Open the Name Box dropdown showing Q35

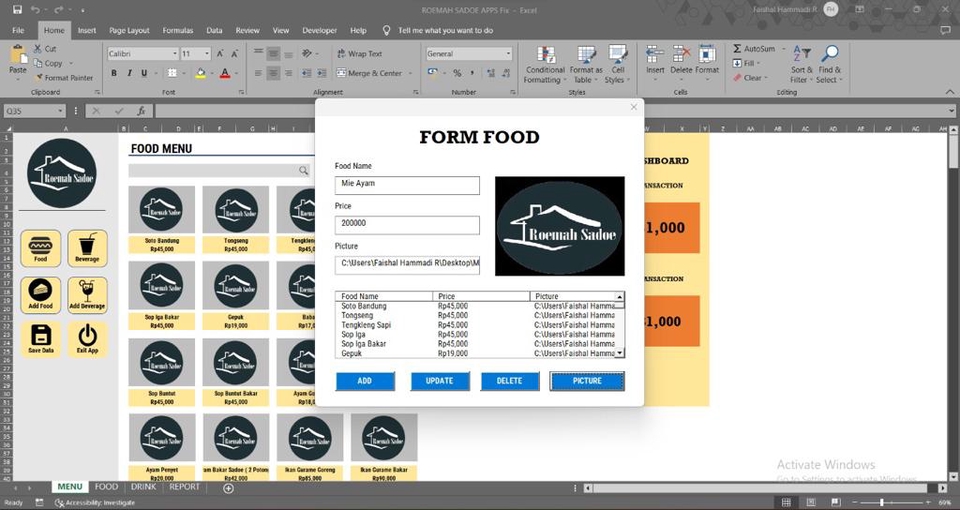(60, 111)
